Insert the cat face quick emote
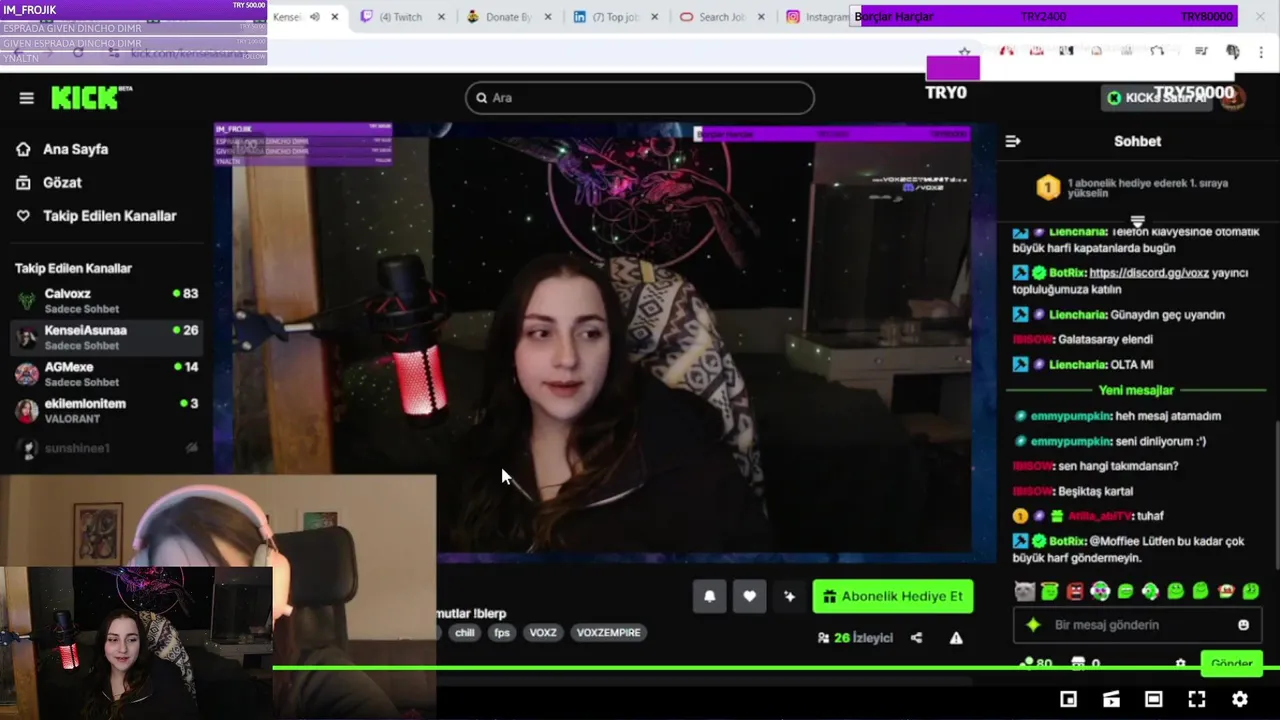The height and width of the screenshot is (720, 1280). click(x=1024, y=591)
